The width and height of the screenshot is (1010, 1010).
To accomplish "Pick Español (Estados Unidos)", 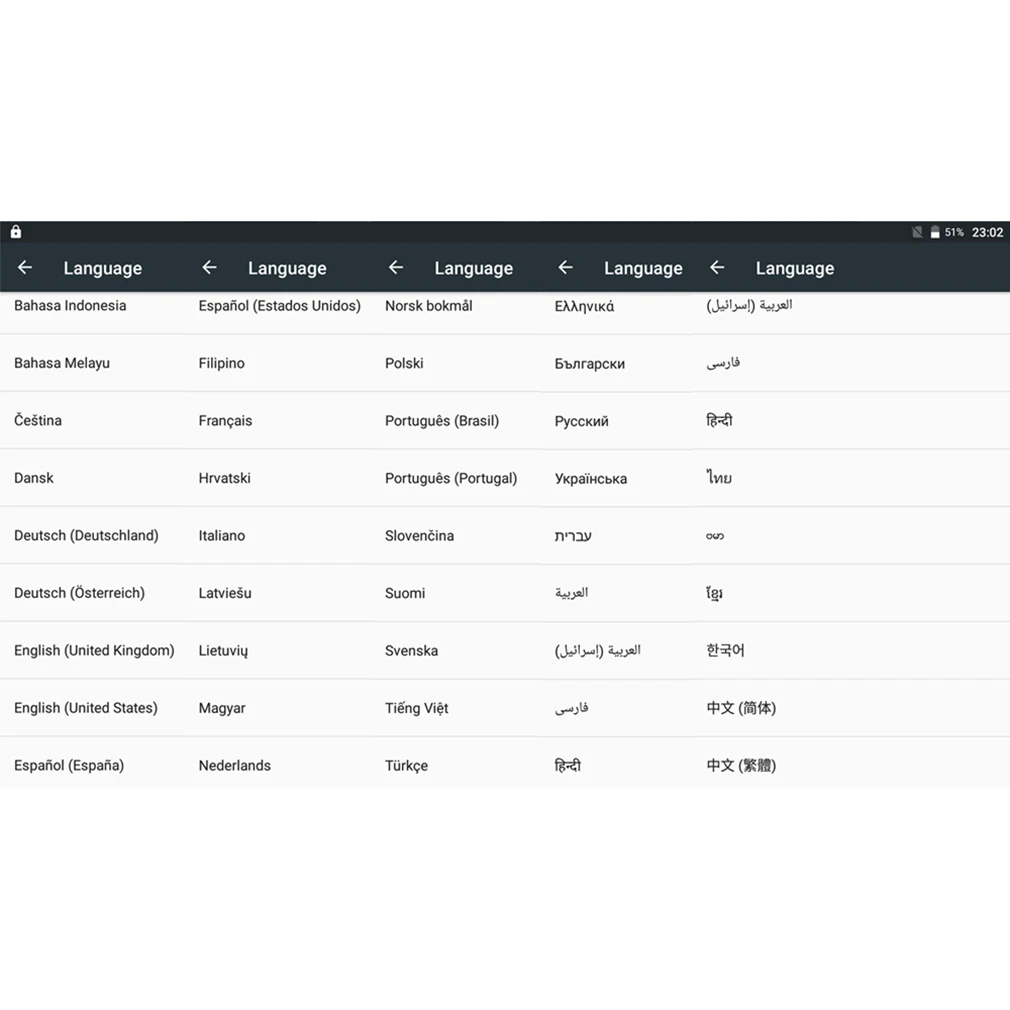I will [280, 306].
